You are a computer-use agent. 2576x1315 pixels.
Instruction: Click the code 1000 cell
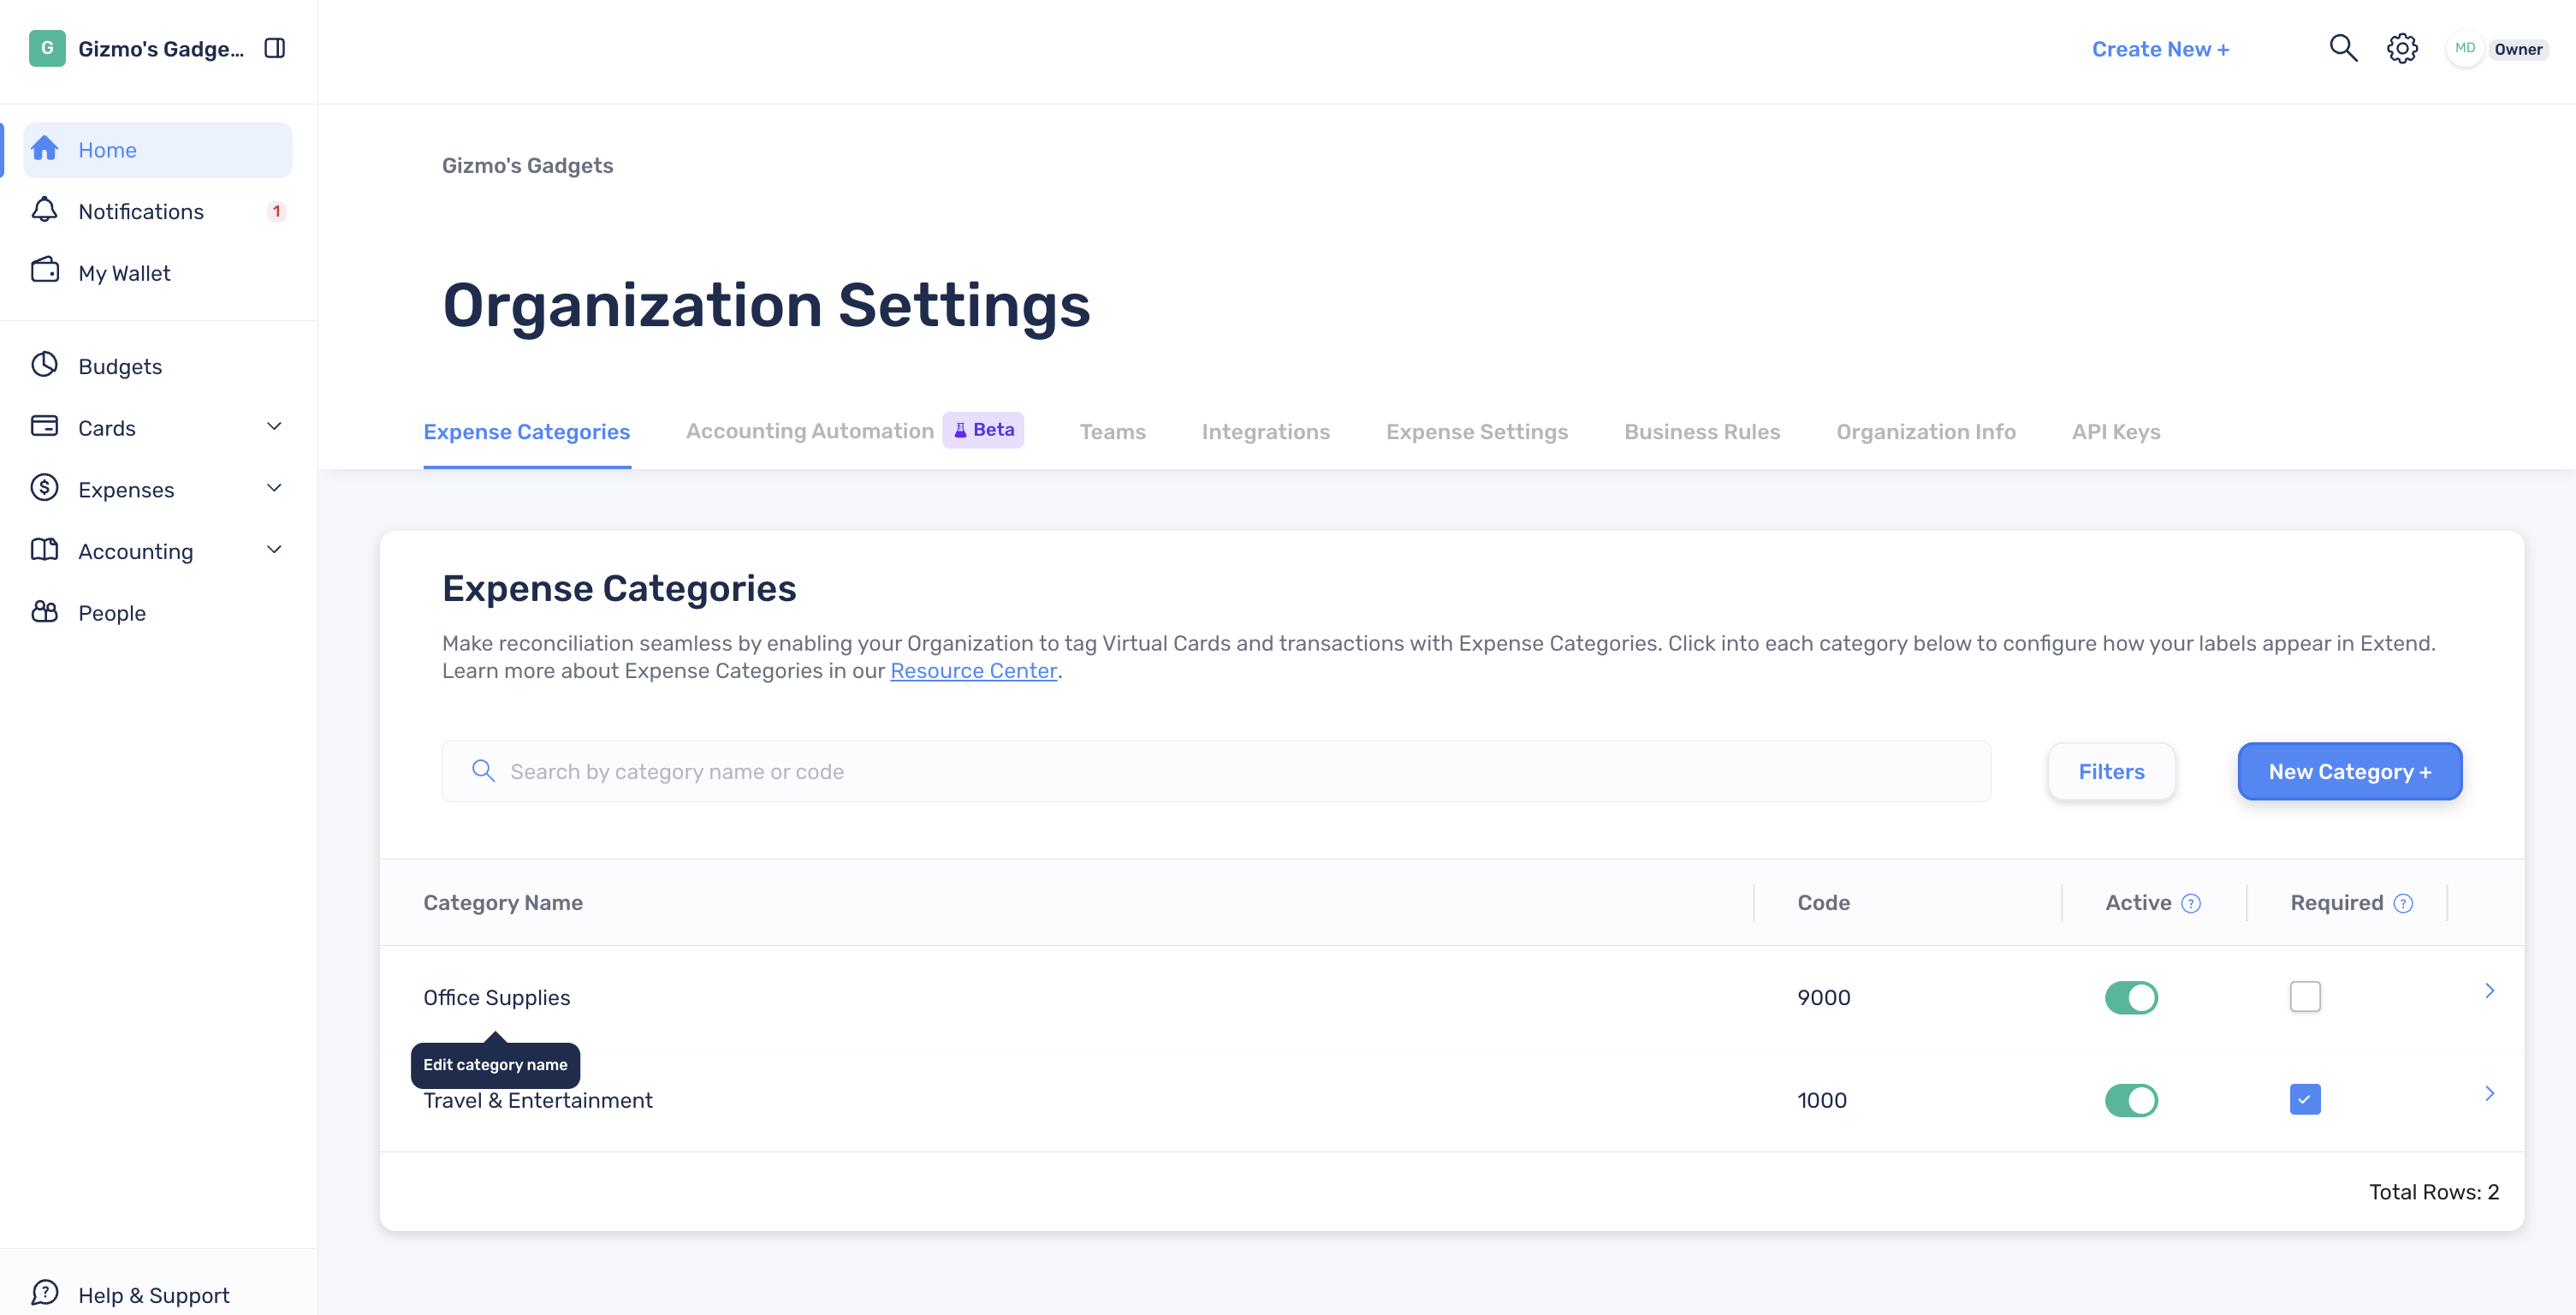pos(1821,1100)
